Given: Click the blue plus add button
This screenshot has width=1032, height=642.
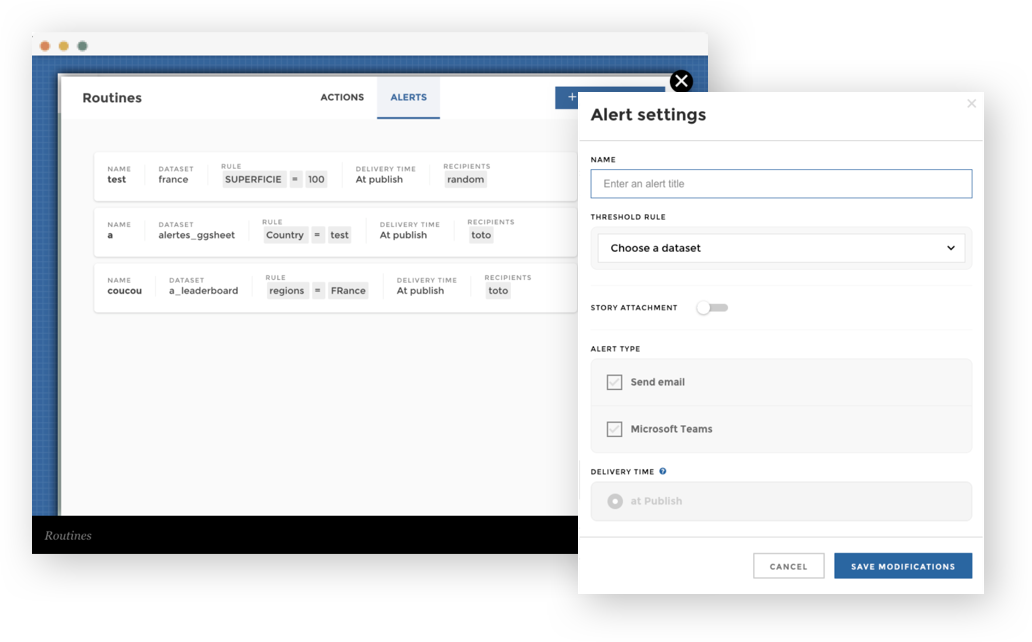Looking at the screenshot, I should 567,97.
